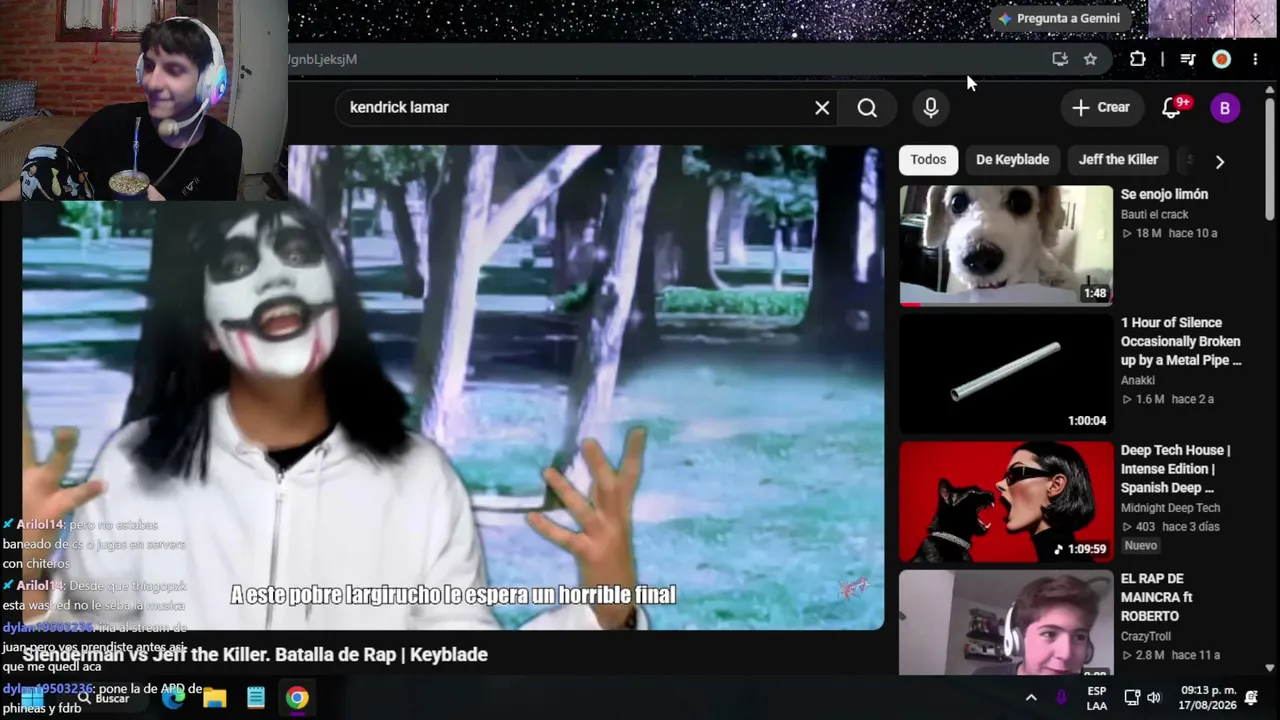Open Chrome media controls icon
1280x720 pixels.
pos(1188,59)
